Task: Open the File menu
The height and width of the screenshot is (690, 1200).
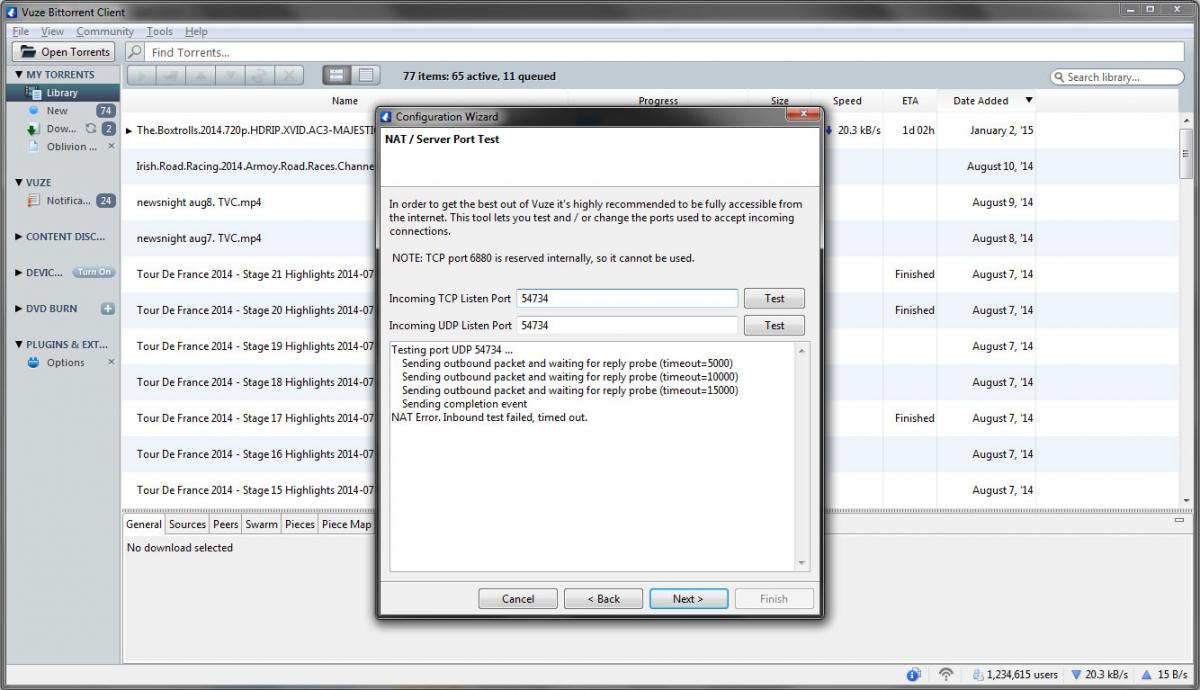Action: 20,32
